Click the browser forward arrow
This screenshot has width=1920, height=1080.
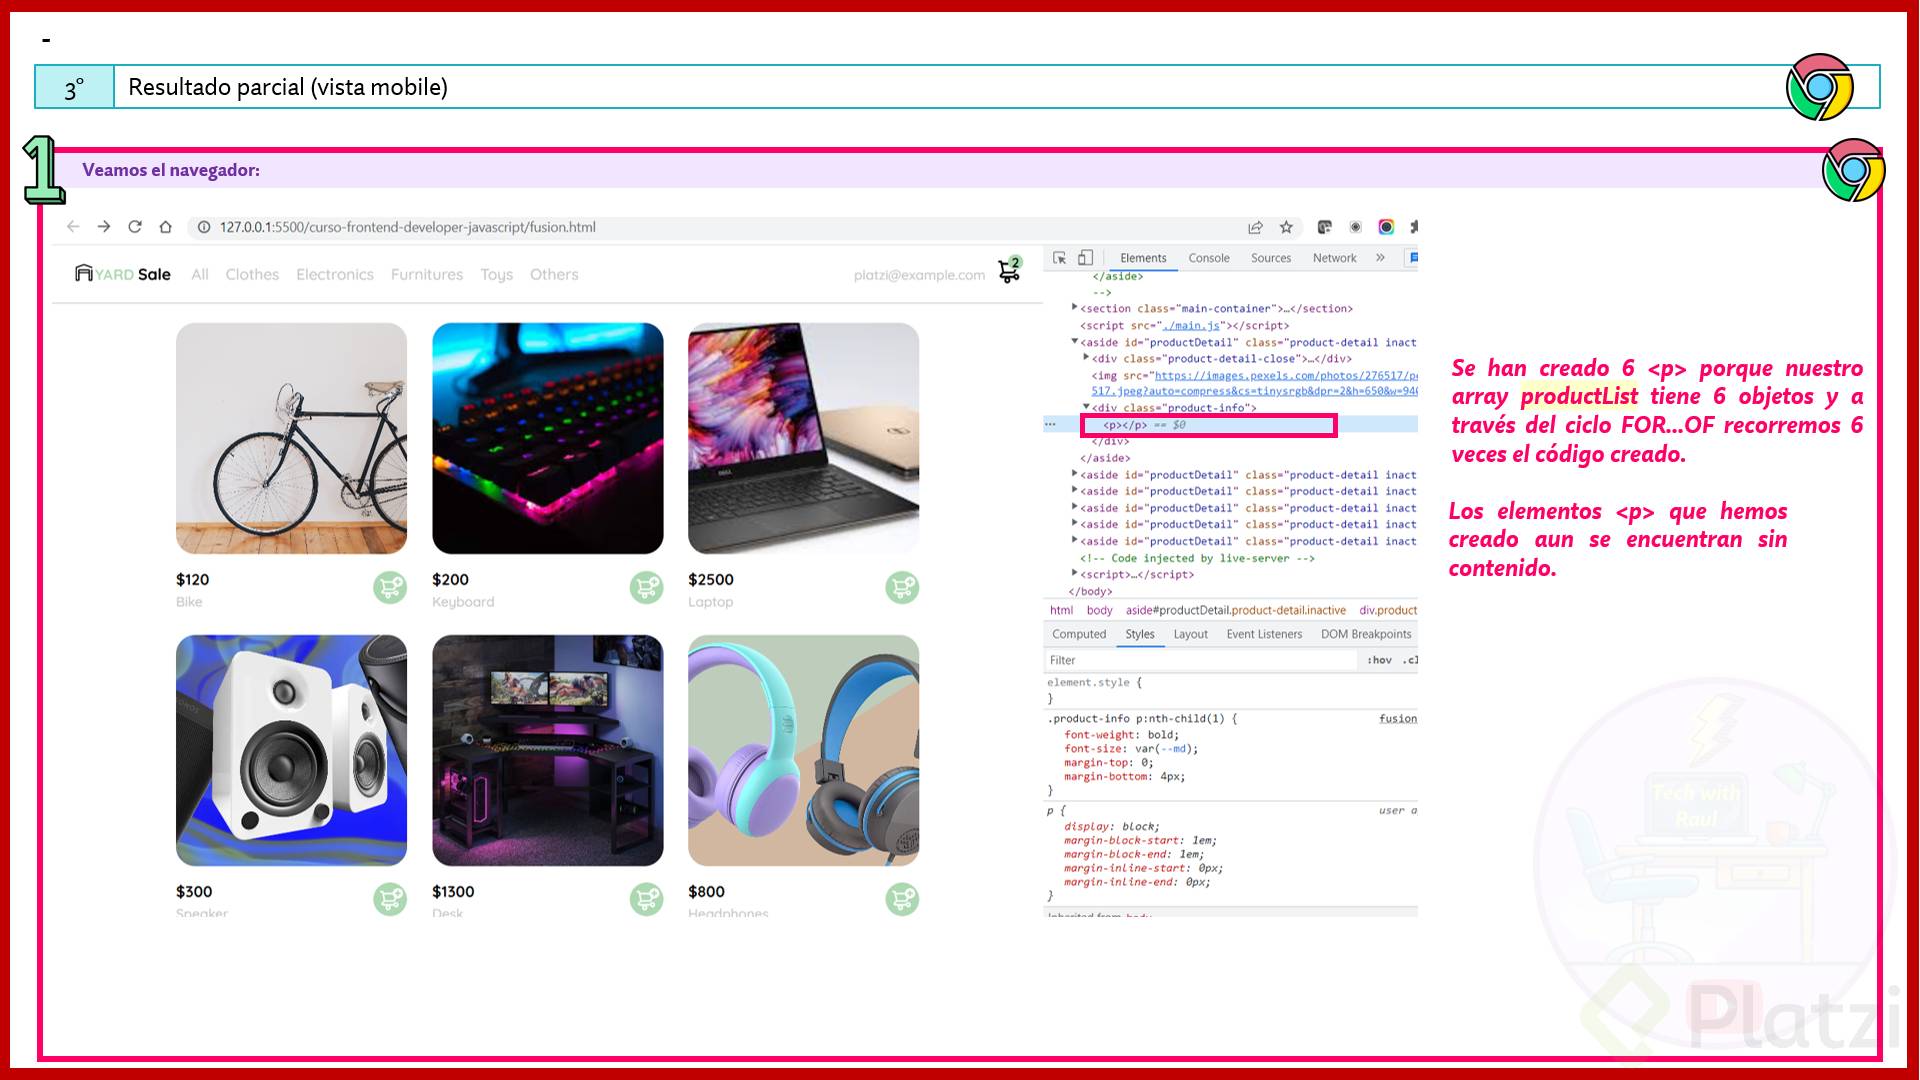click(x=104, y=227)
